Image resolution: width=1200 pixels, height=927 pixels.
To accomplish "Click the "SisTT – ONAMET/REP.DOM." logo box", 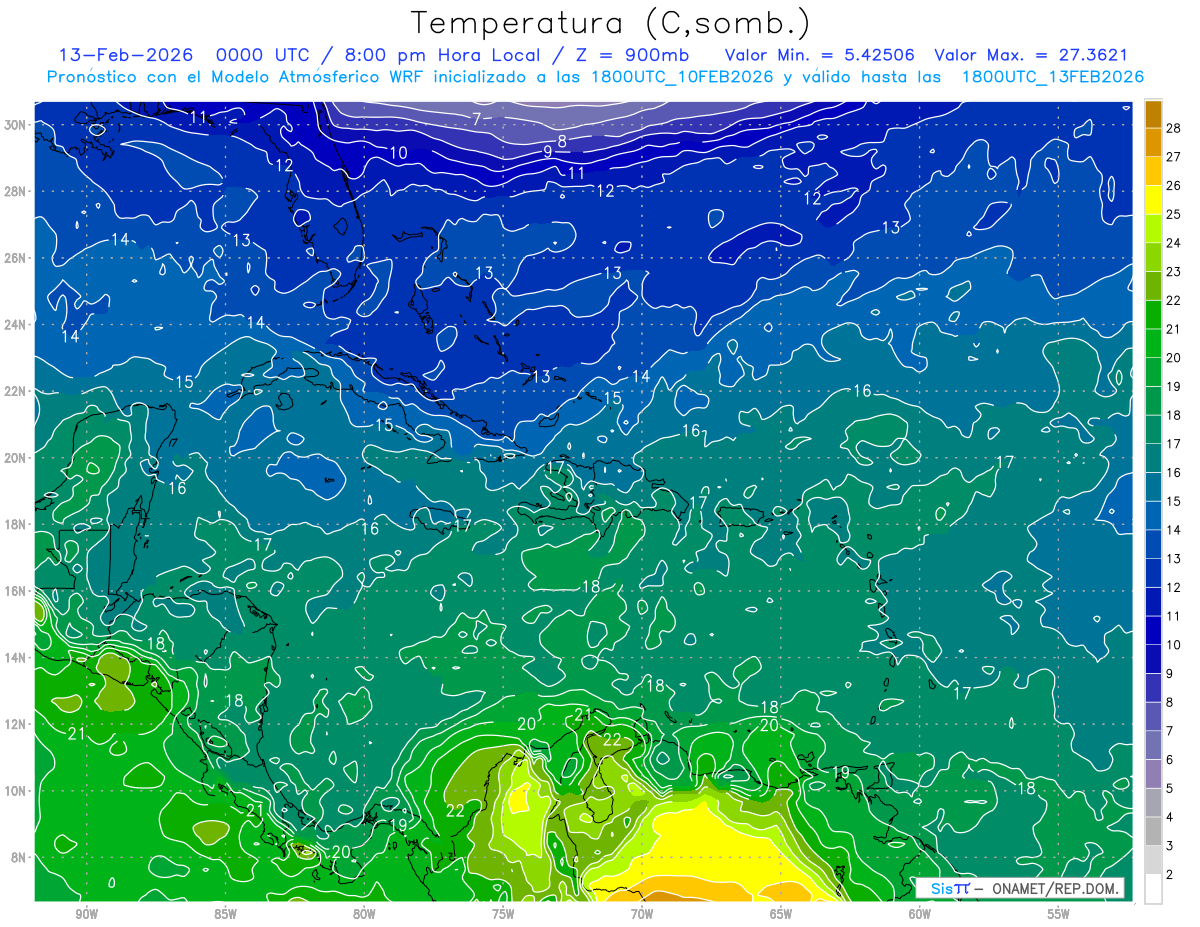I will click(1020, 888).
